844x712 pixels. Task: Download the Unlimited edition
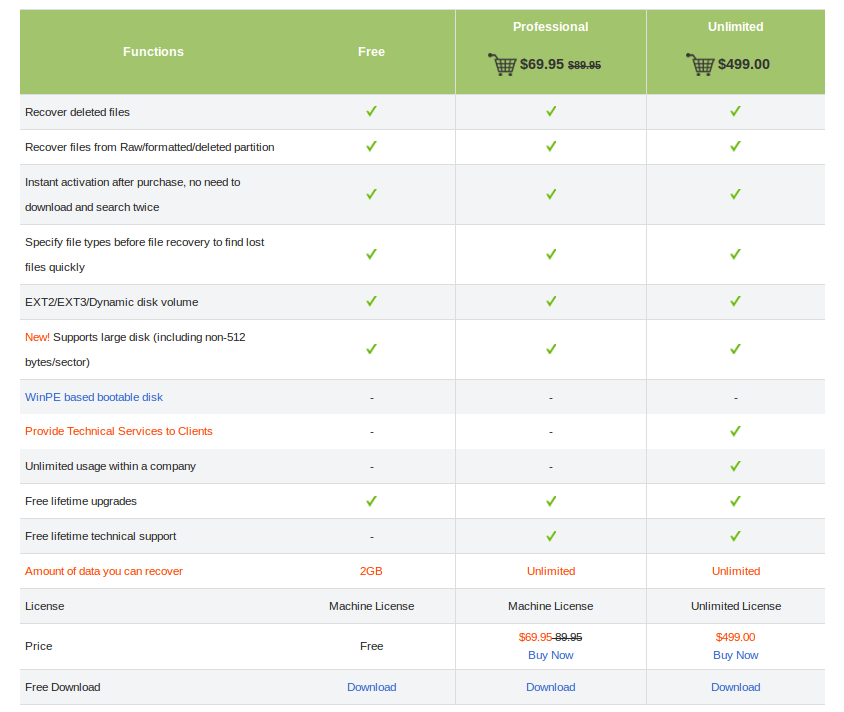(735, 687)
